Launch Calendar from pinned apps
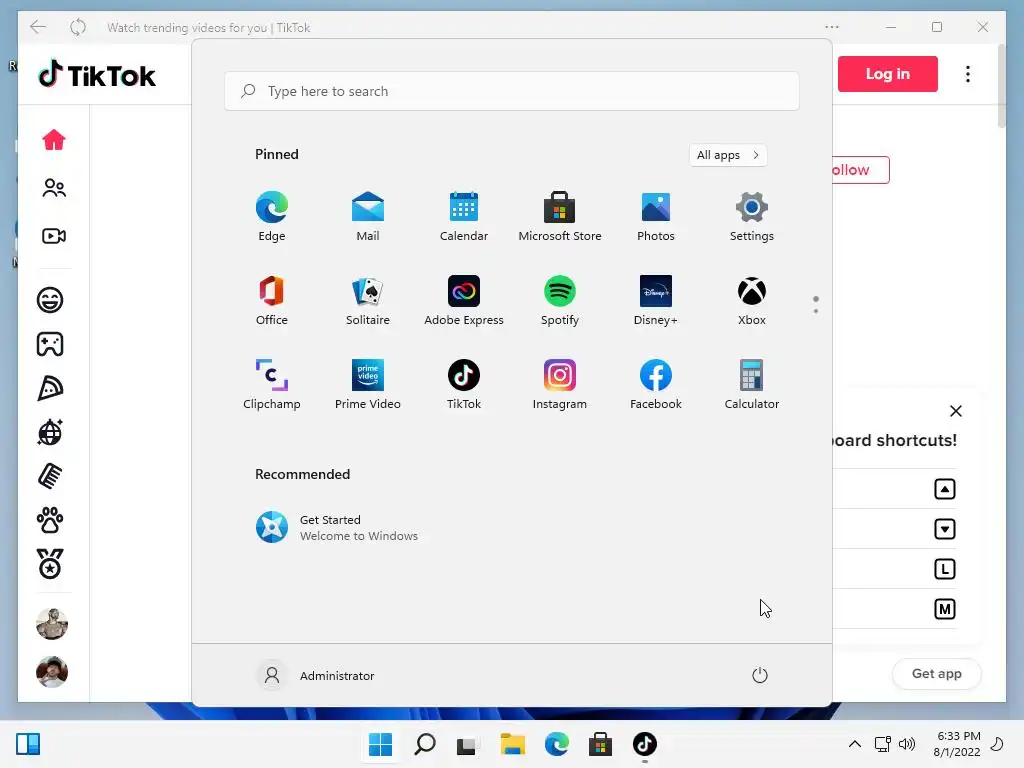This screenshot has width=1024, height=768. tap(464, 217)
